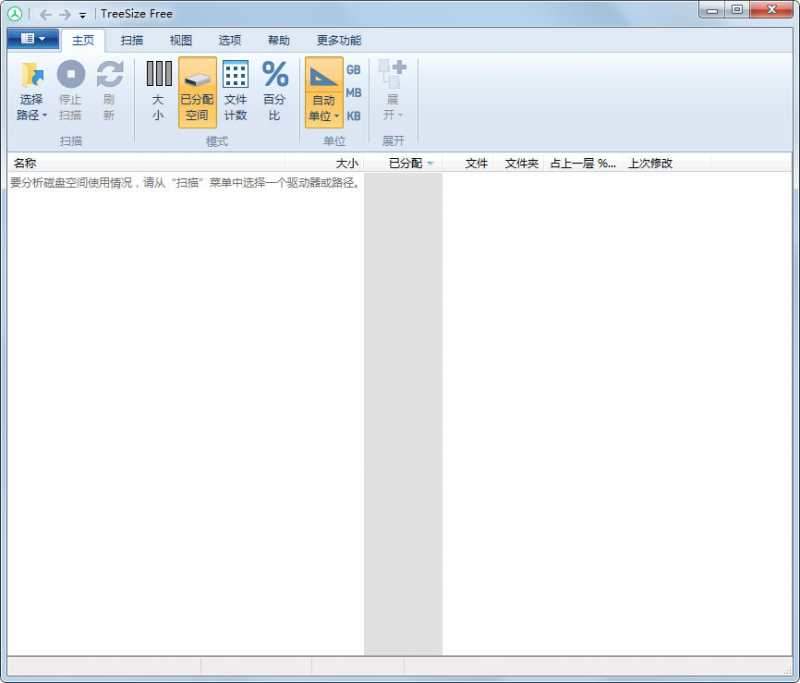This screenshot has width=800, height=683.
Task: Set display unit to GB
Action: [354, 70]
